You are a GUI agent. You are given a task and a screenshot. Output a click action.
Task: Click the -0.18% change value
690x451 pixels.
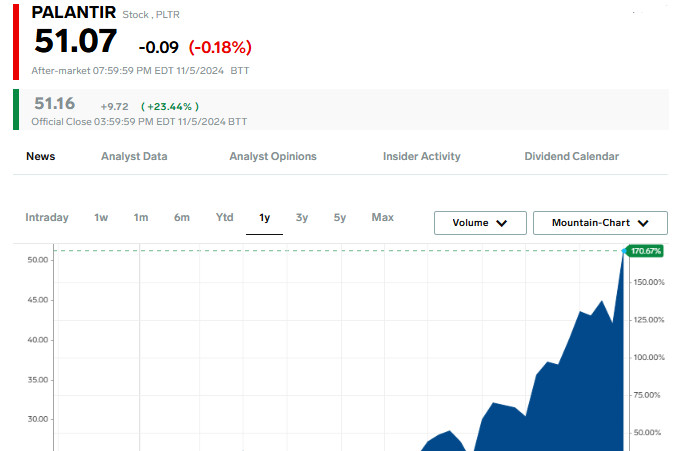pyautogui.click(x=220, y=47)
